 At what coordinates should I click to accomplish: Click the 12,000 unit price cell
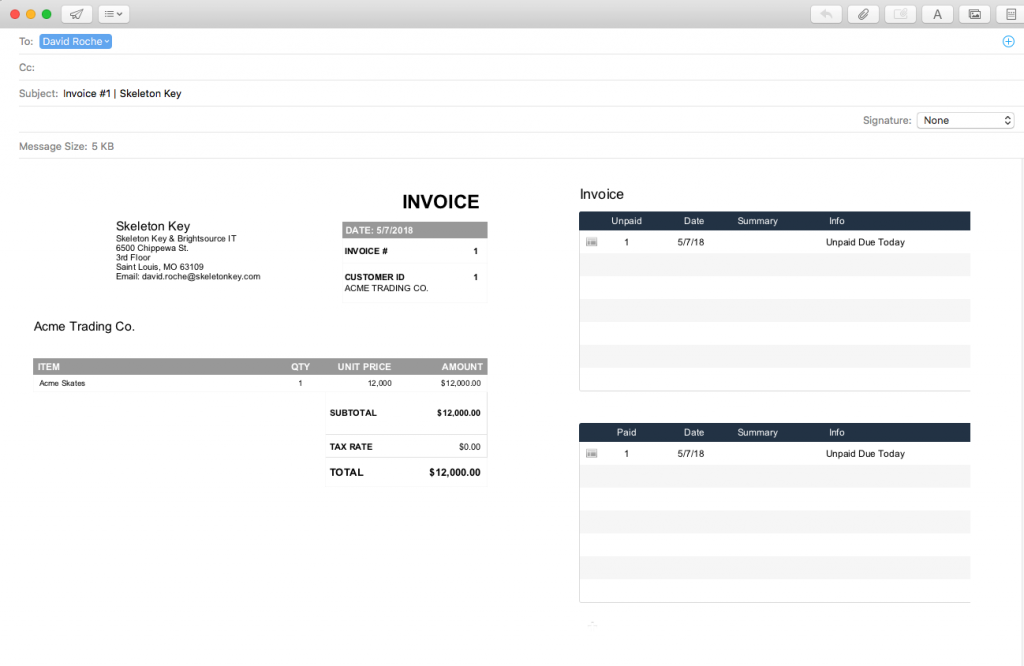379,383
